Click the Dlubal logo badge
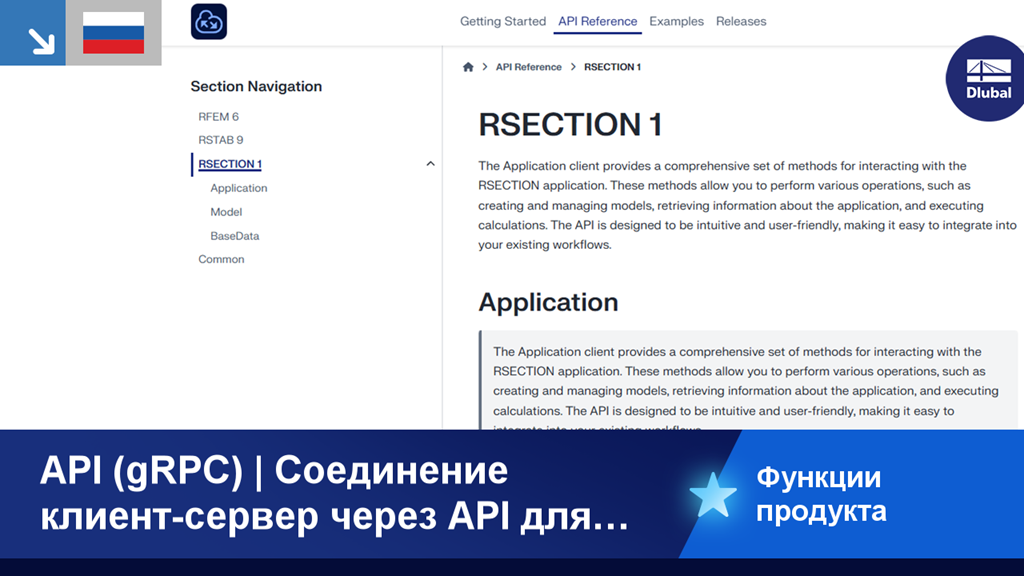Viewport: 1024px width, 576px height. (x=986, y=78)
